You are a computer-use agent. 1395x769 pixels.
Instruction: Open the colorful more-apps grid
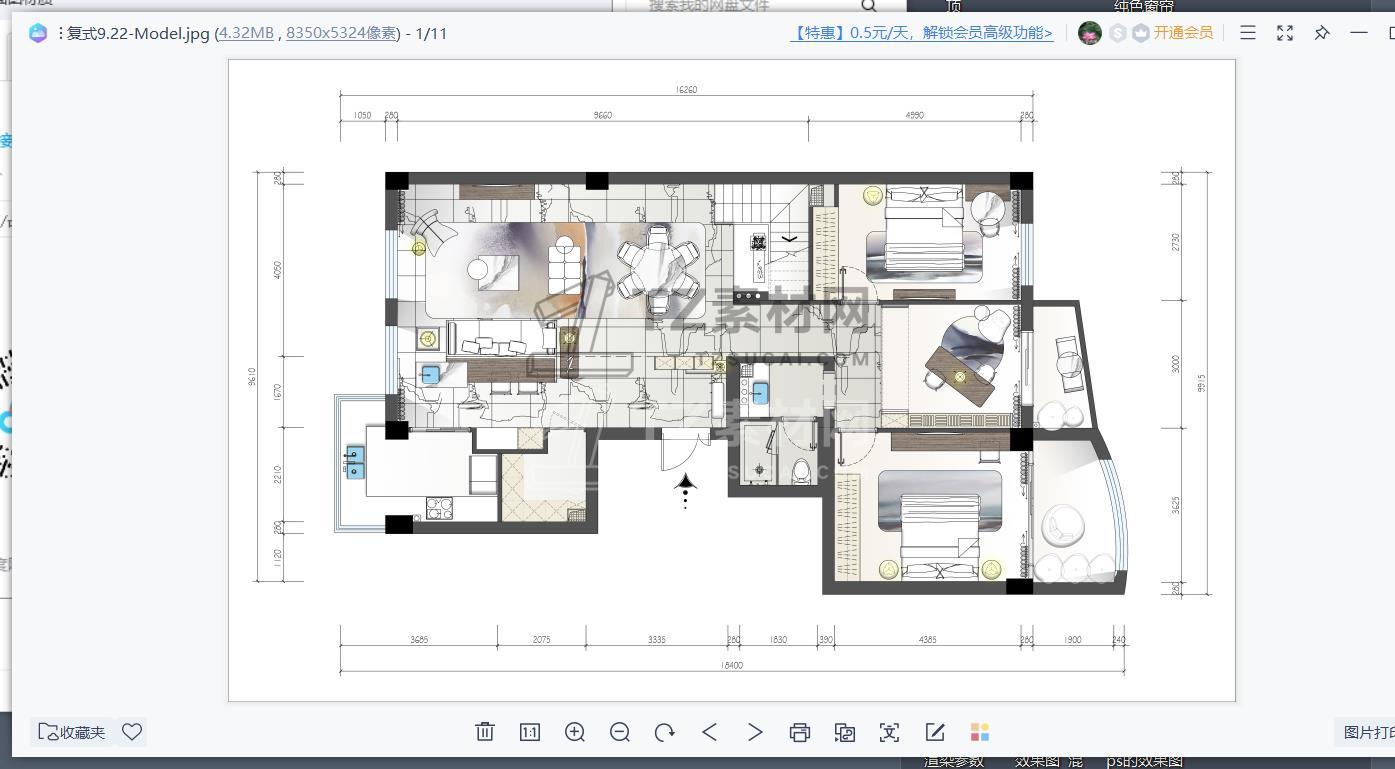(980, 732)
